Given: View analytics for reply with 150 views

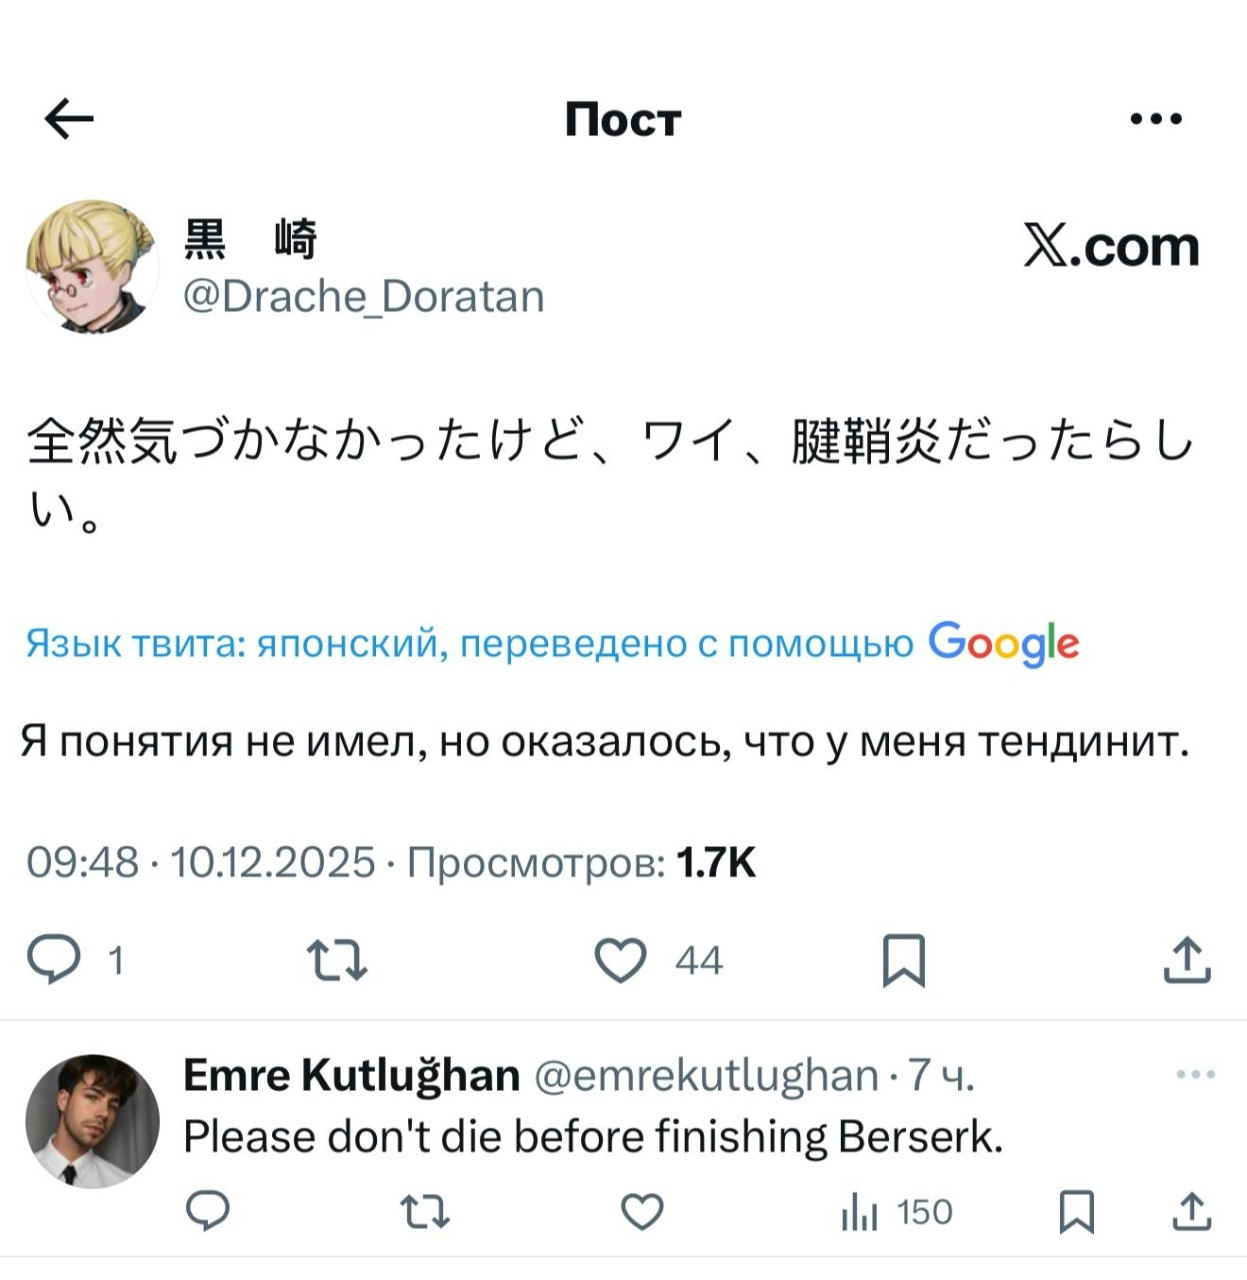Looking at the screenshot, I should click(x=860, y=1213).
